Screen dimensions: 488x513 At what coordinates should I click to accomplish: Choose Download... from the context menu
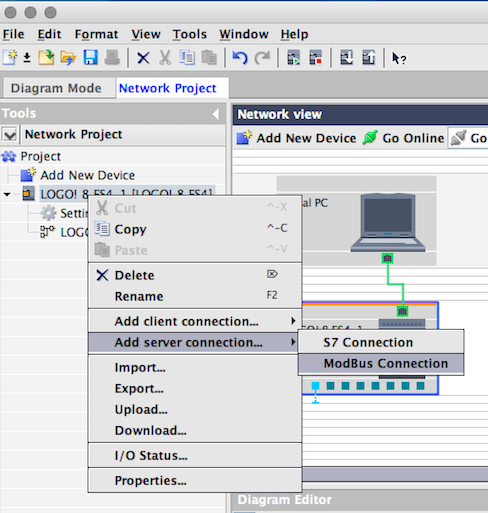195,431
